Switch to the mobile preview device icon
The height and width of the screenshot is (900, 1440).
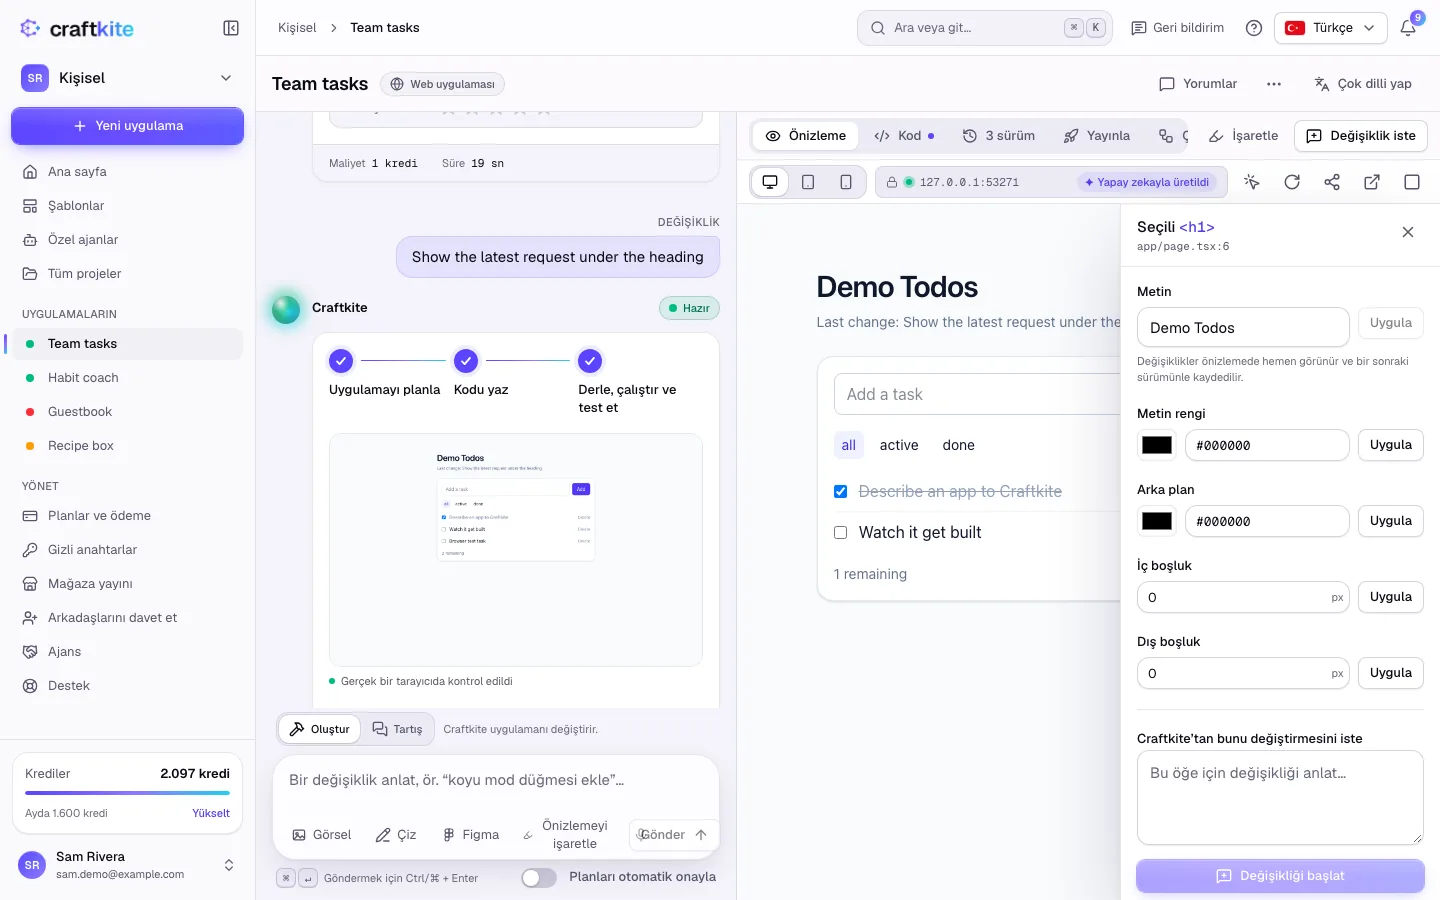(846, 182)
